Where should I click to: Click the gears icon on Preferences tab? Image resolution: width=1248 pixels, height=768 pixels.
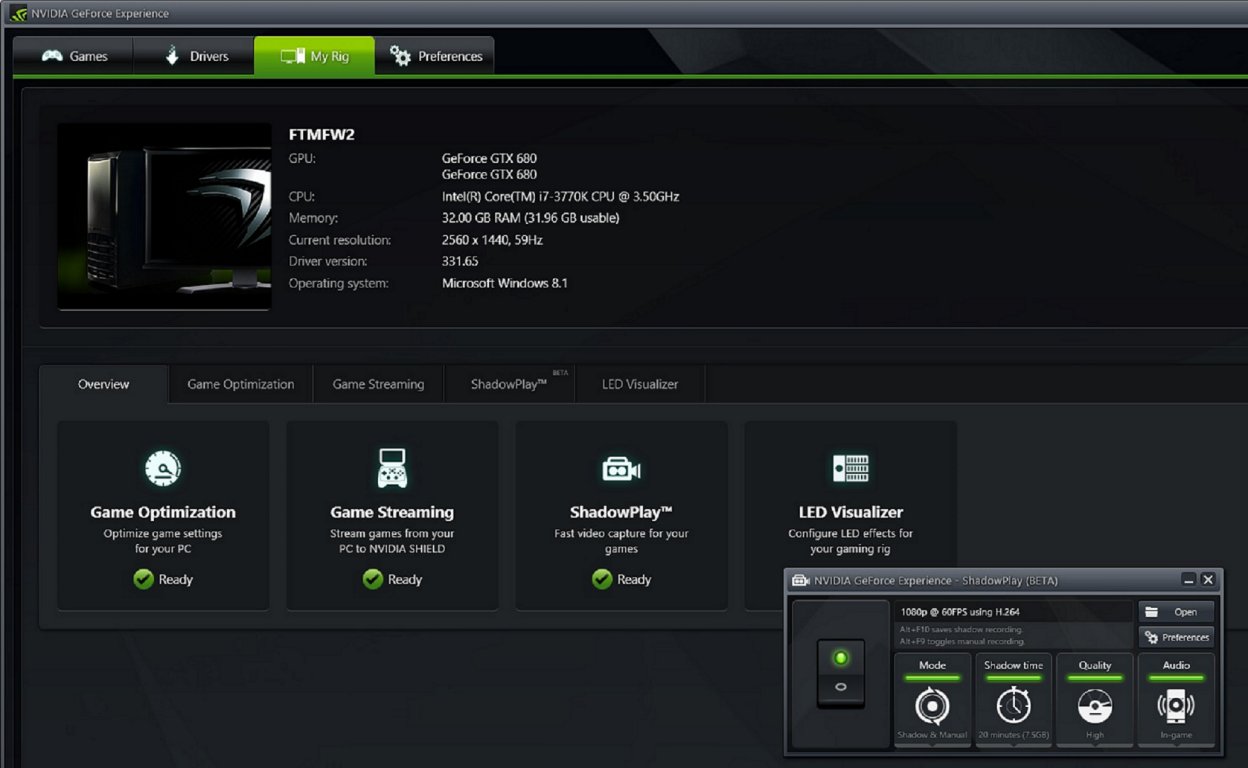click(x=400, y=56)
